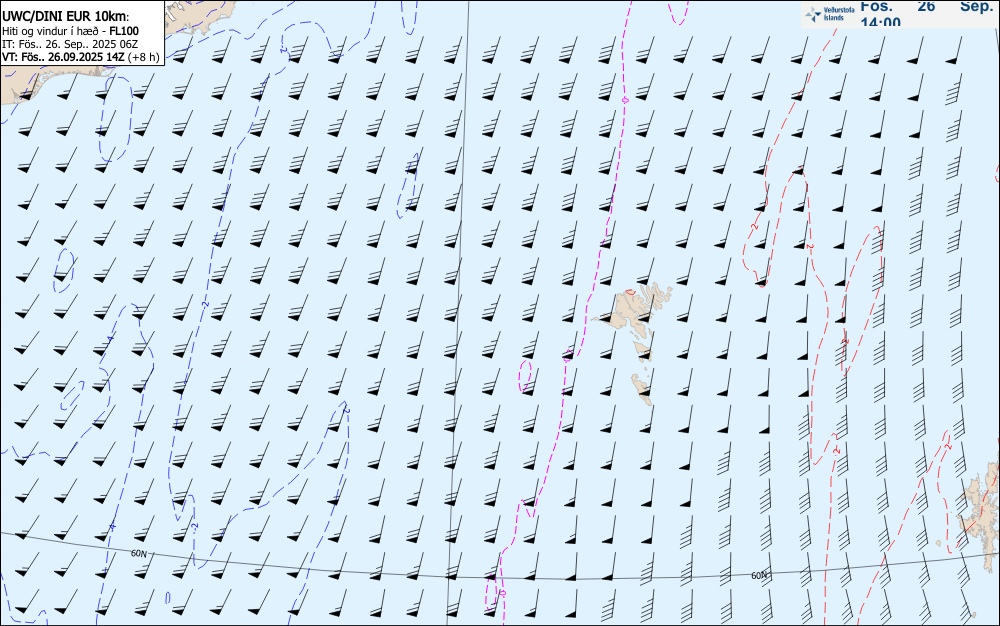Click the "VT: Fös.. 26.09.2025 14Z (+8 h)" line
This screenshot has width=1000, height=626.
pyautogui.click(x=80, y=57)
